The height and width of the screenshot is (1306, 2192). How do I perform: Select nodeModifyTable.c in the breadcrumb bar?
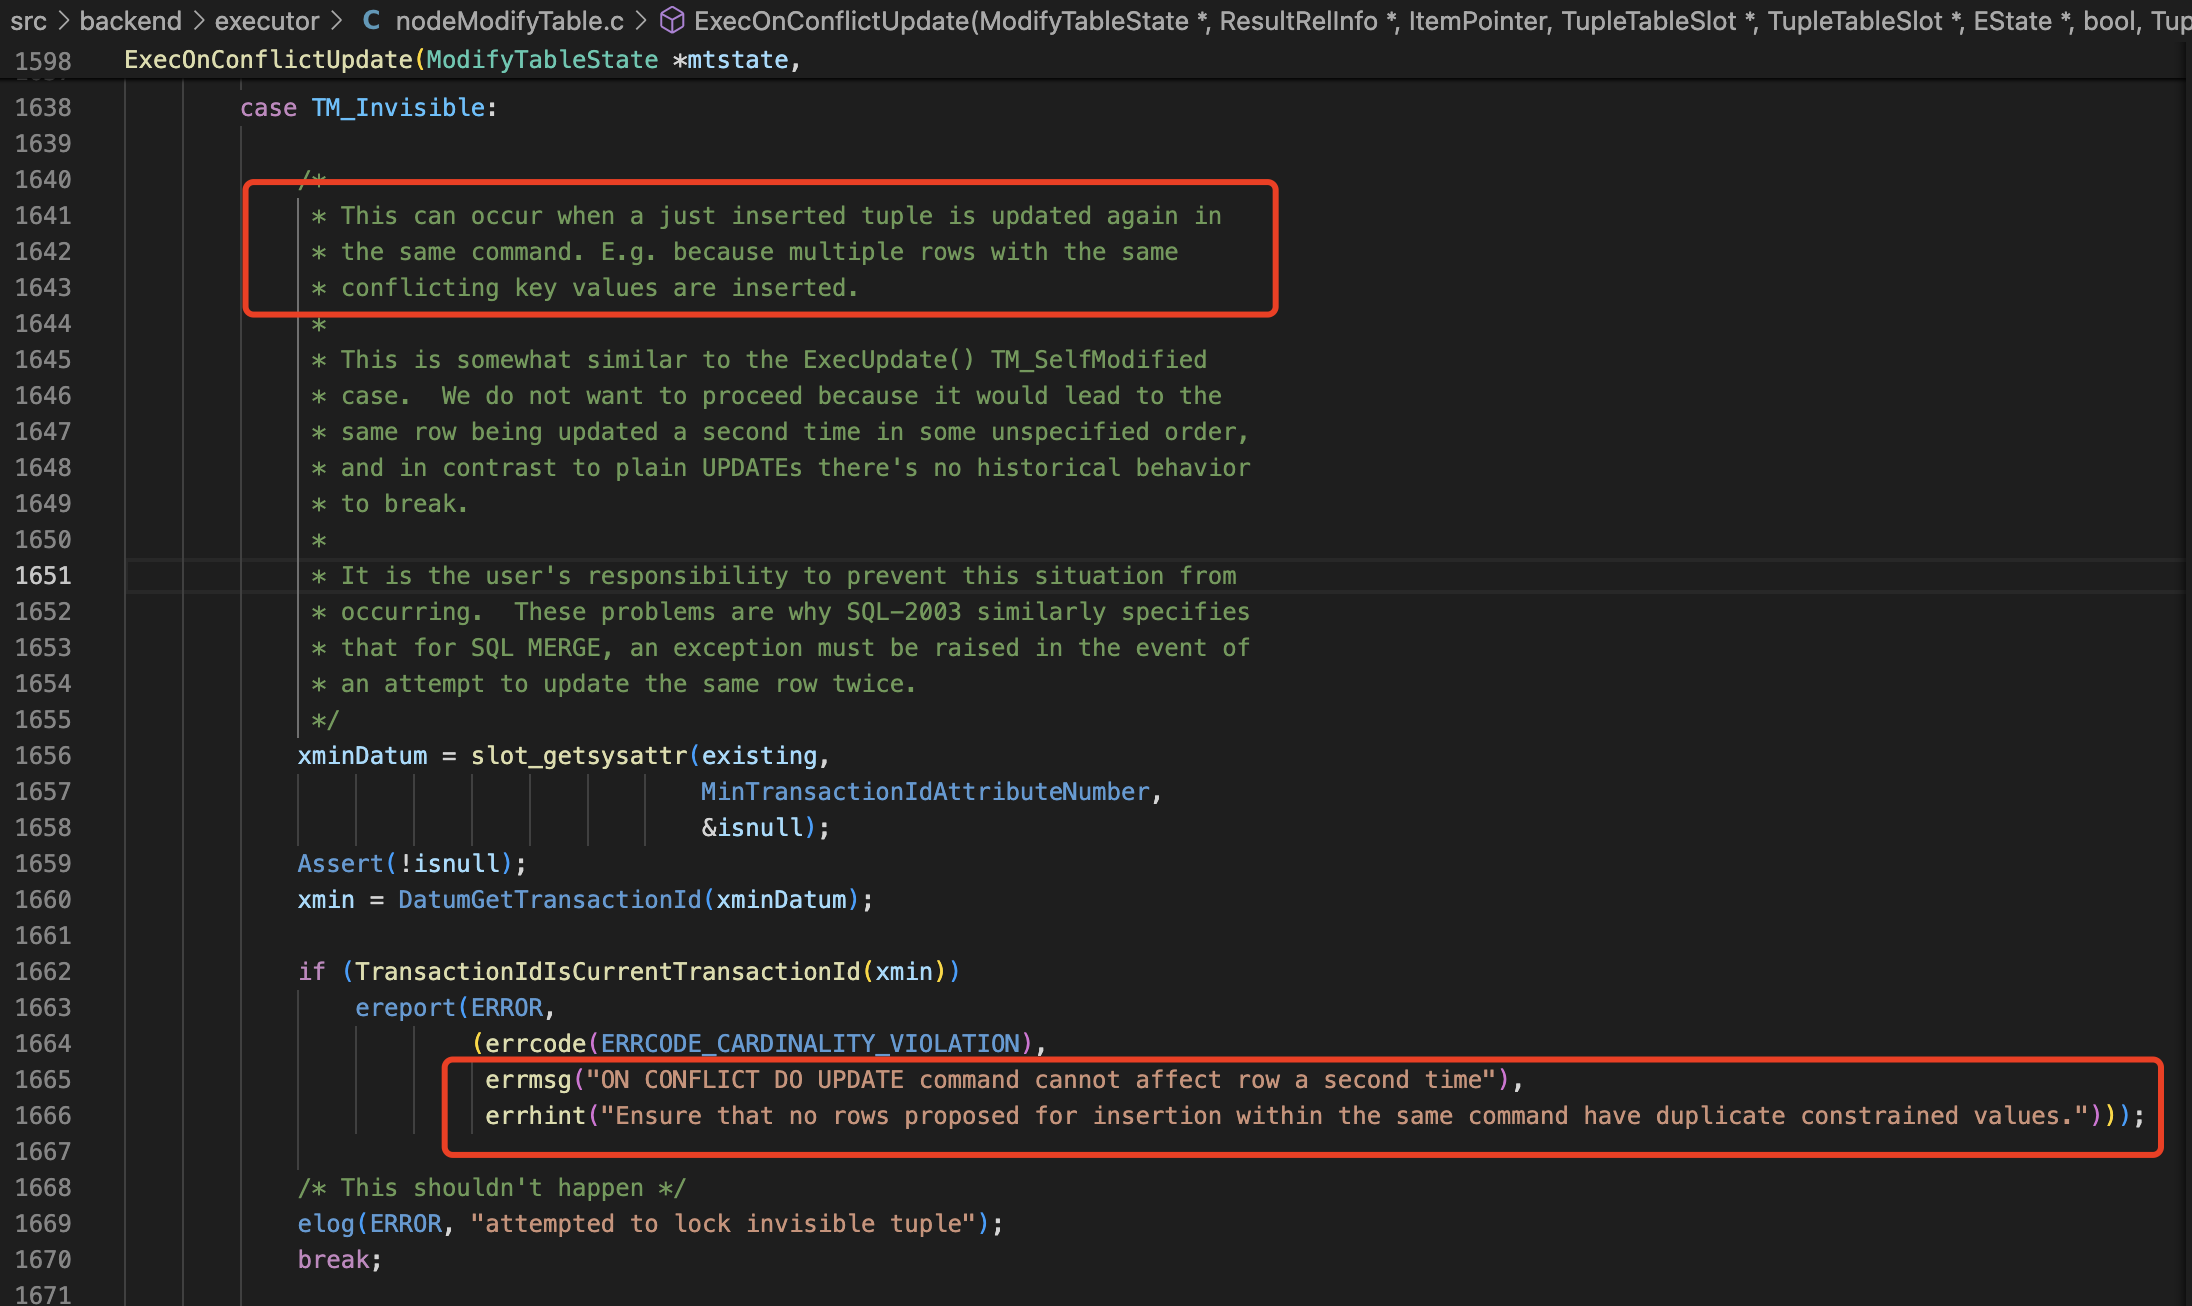510,20
